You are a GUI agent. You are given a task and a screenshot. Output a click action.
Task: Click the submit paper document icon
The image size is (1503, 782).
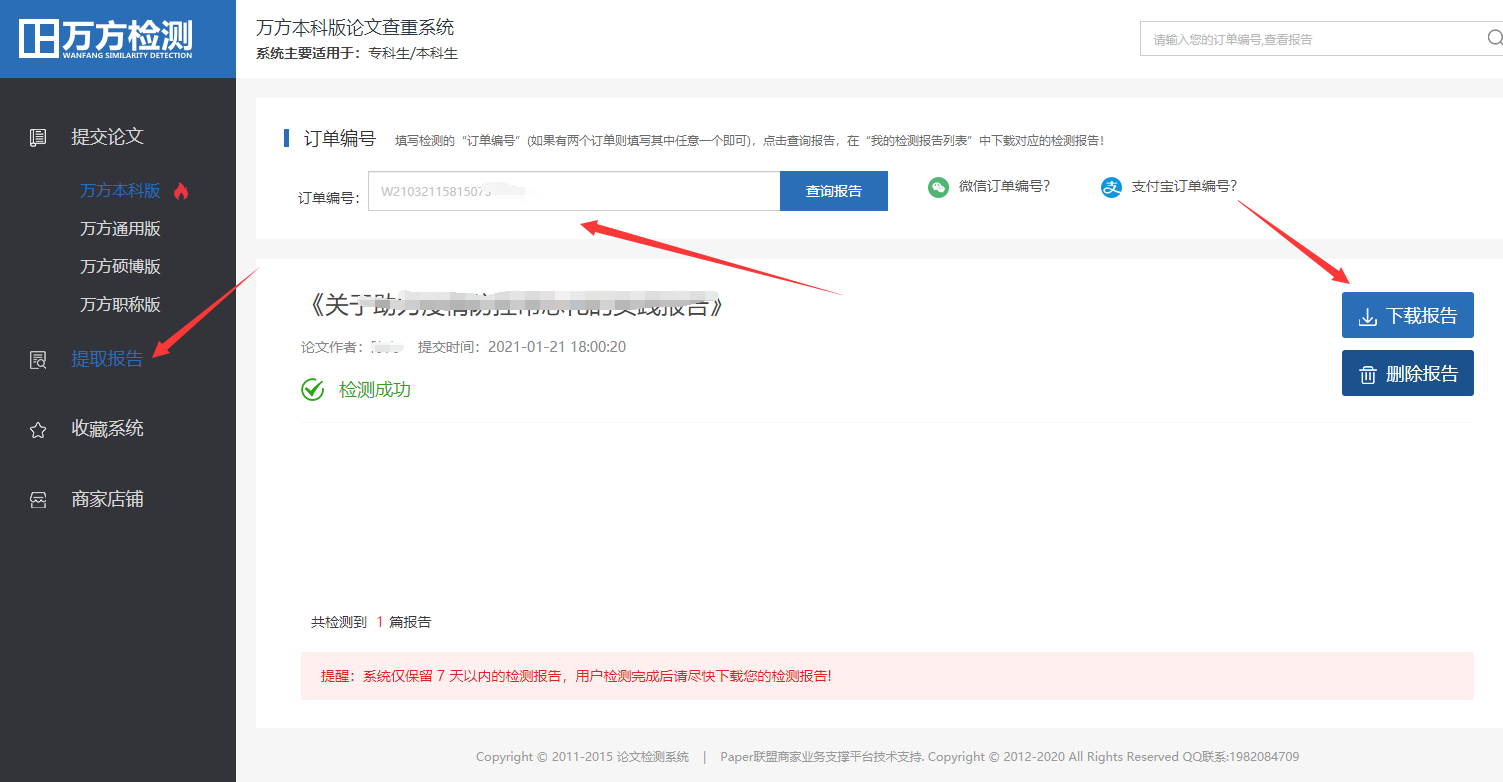[38, 138]
